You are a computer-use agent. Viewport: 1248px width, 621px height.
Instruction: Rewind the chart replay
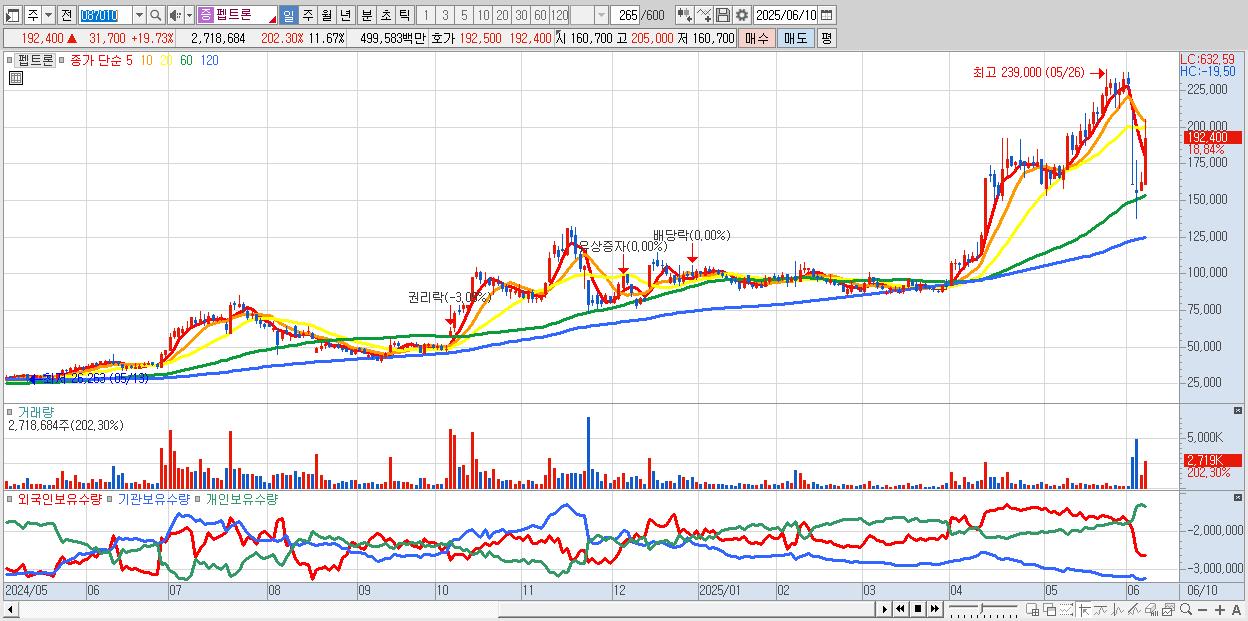[x=900, y=609]
